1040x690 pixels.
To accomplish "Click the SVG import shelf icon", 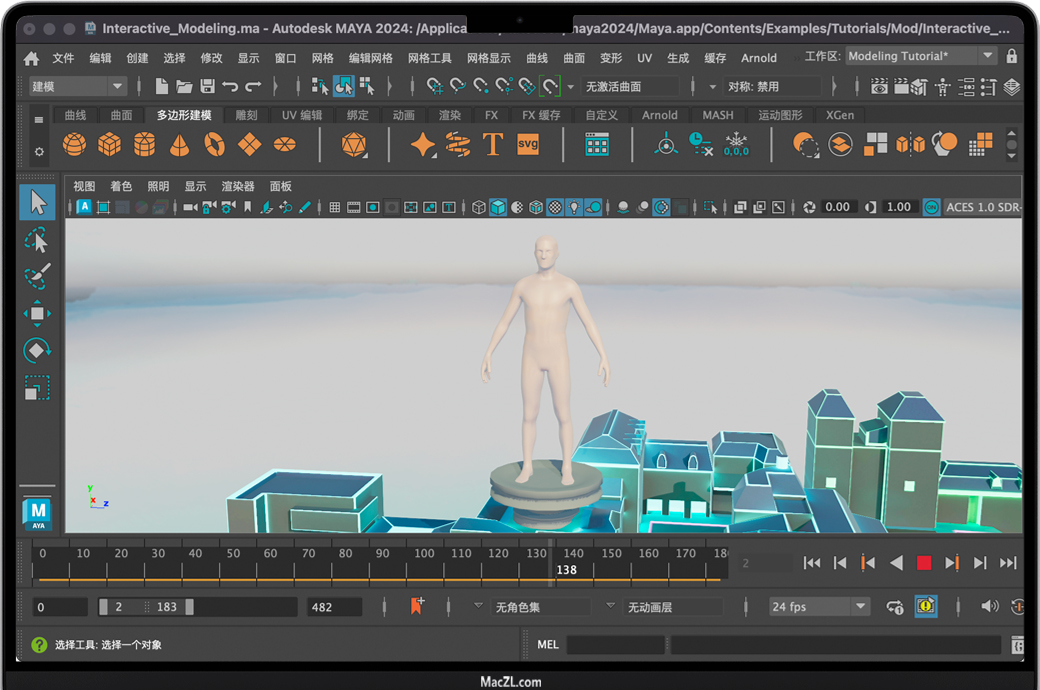I will click(x=528, y=145).
